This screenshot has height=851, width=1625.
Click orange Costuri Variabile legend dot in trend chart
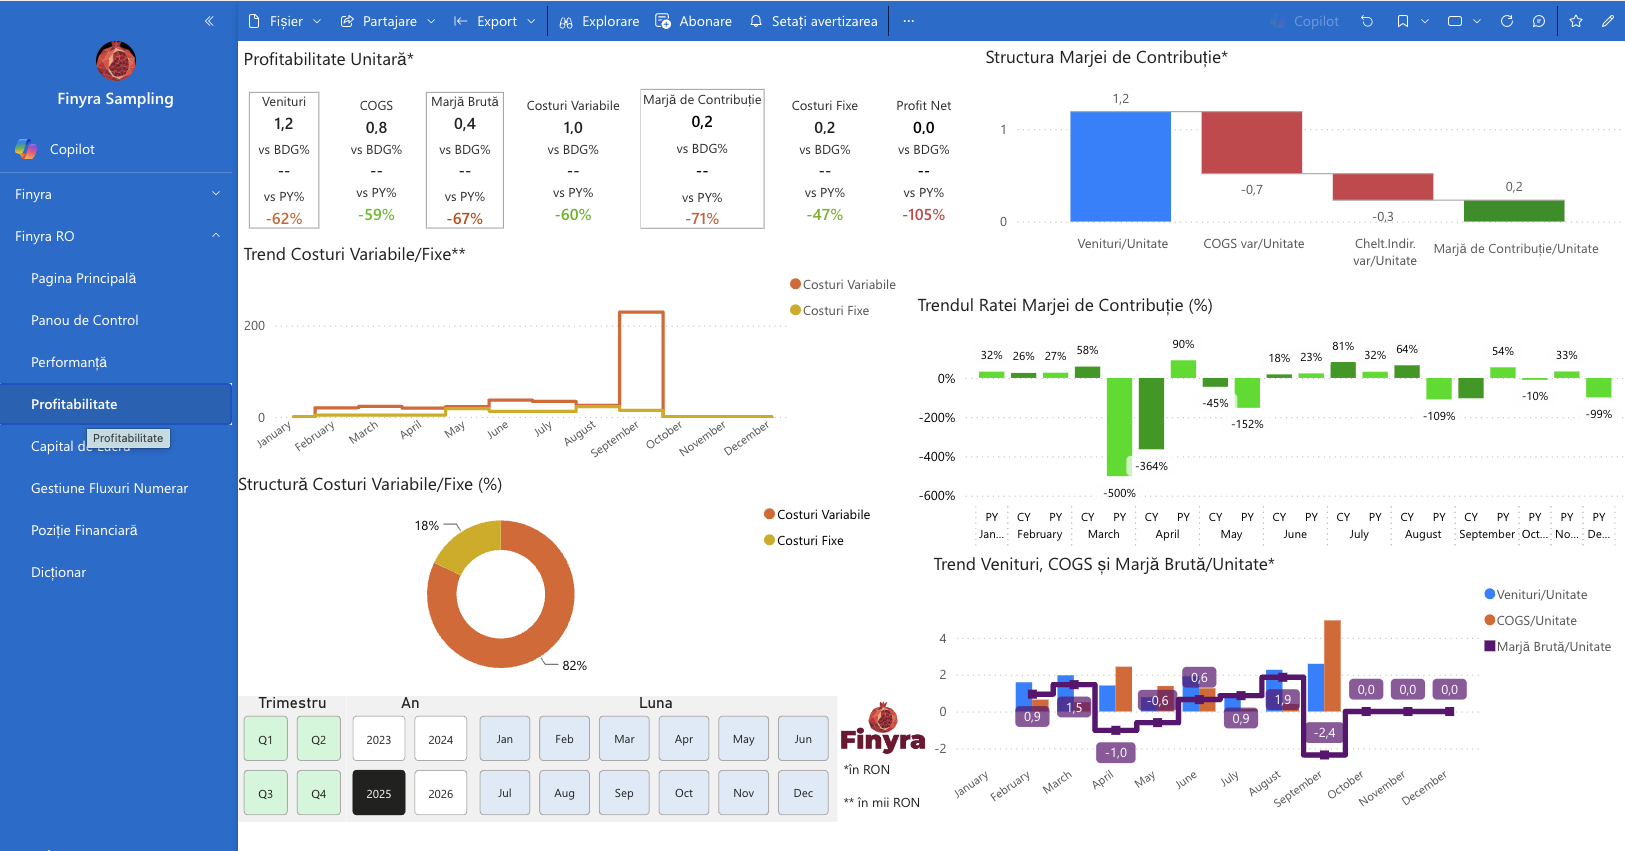[x=795, y=284]
